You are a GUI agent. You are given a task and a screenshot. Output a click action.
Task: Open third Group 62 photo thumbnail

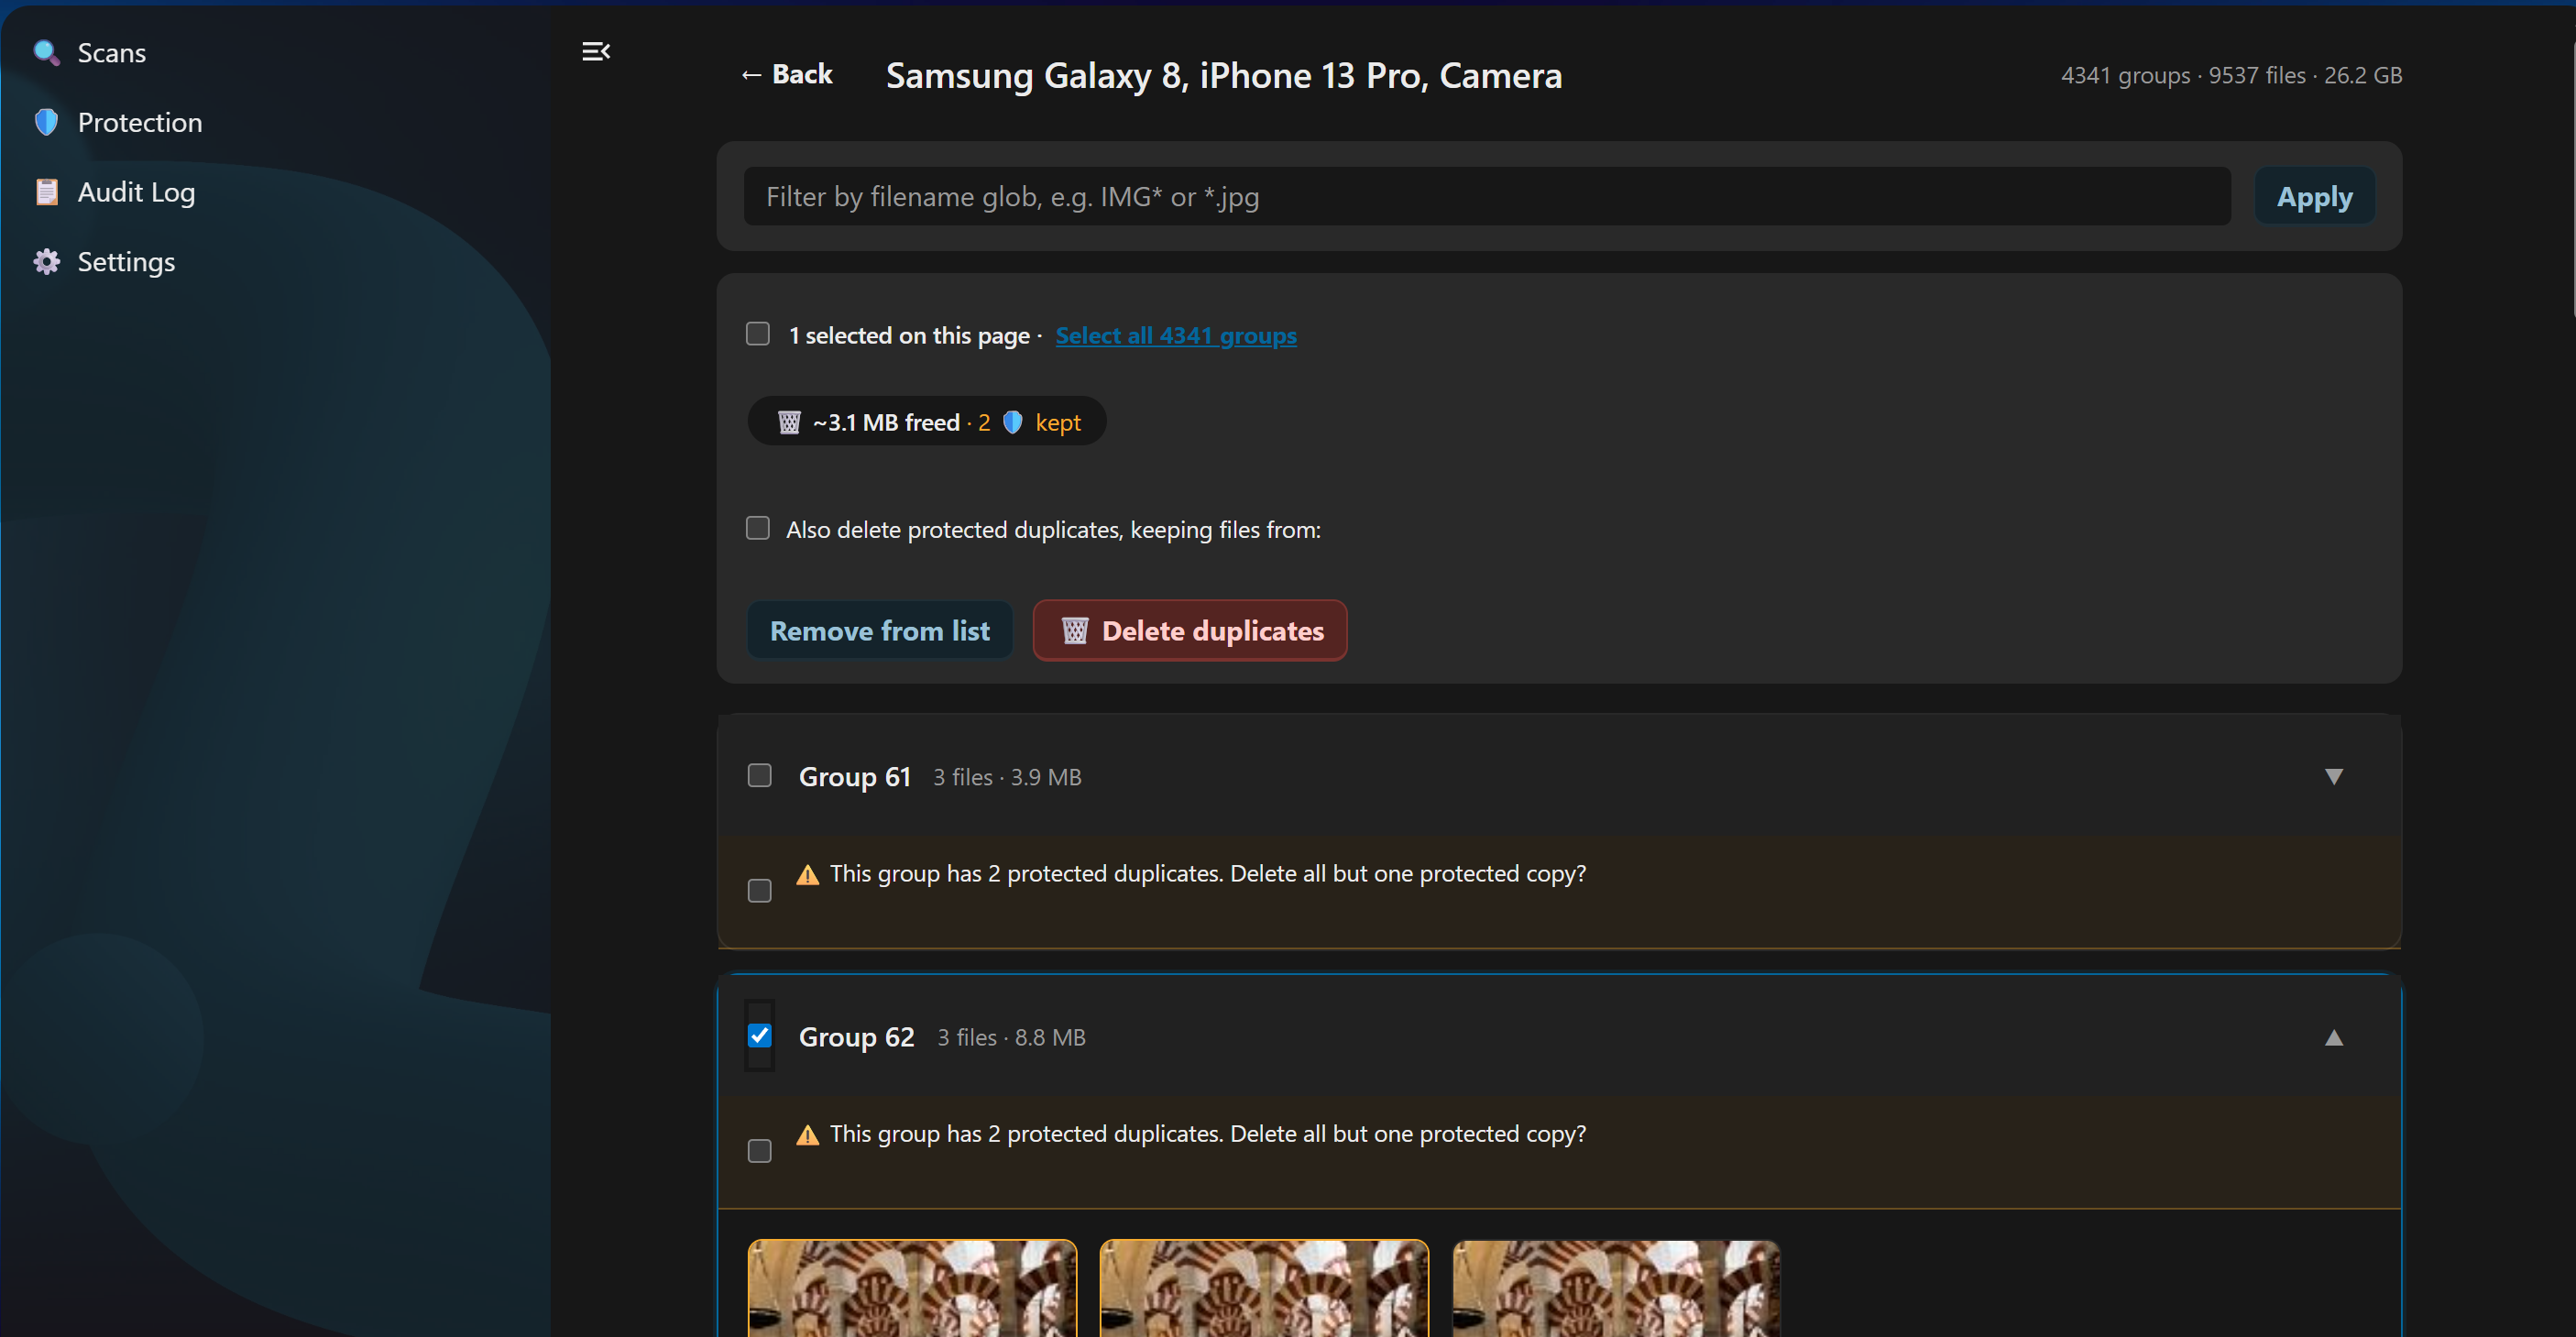(x=1616, y=1288)
